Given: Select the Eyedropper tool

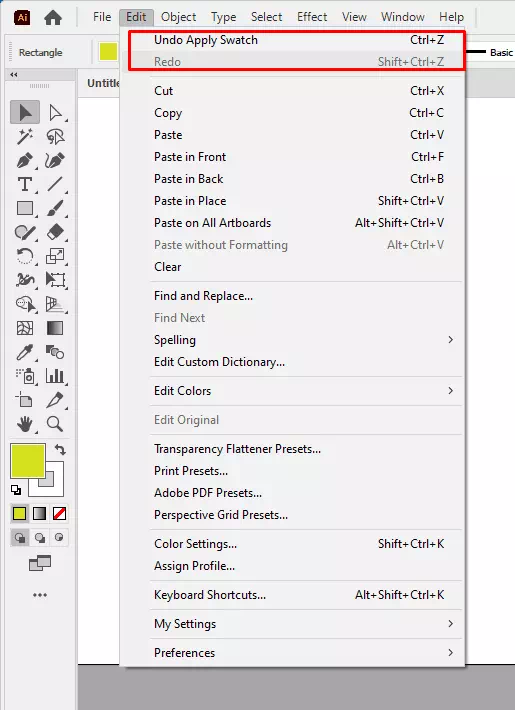Looking at the screenshot, I should tap(25, 352).
